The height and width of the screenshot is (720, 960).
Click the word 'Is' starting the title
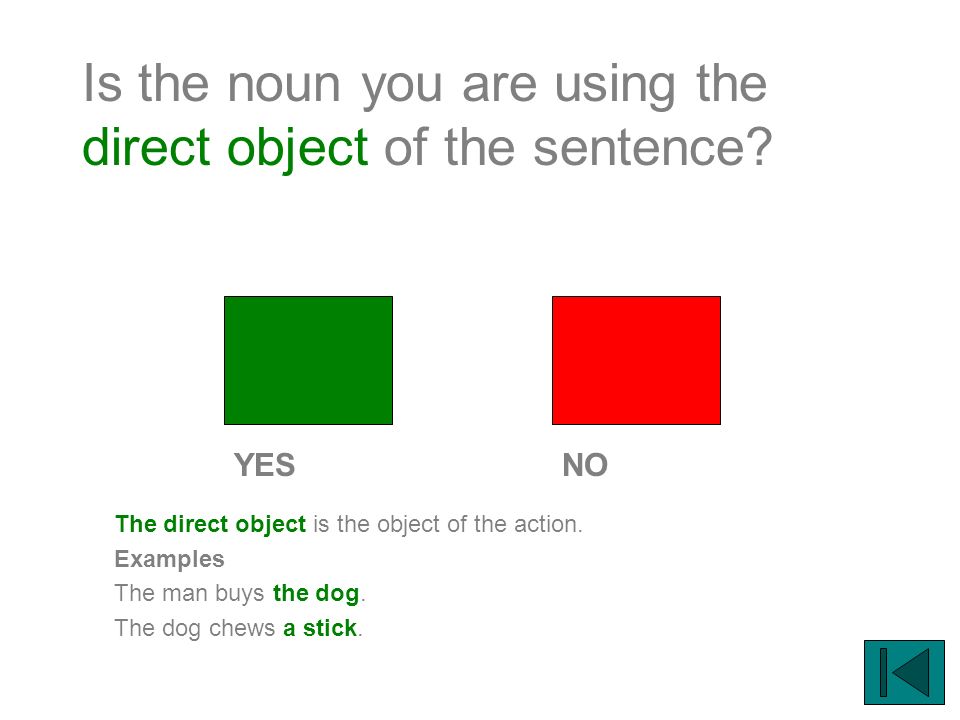click(x=102, y=83)
